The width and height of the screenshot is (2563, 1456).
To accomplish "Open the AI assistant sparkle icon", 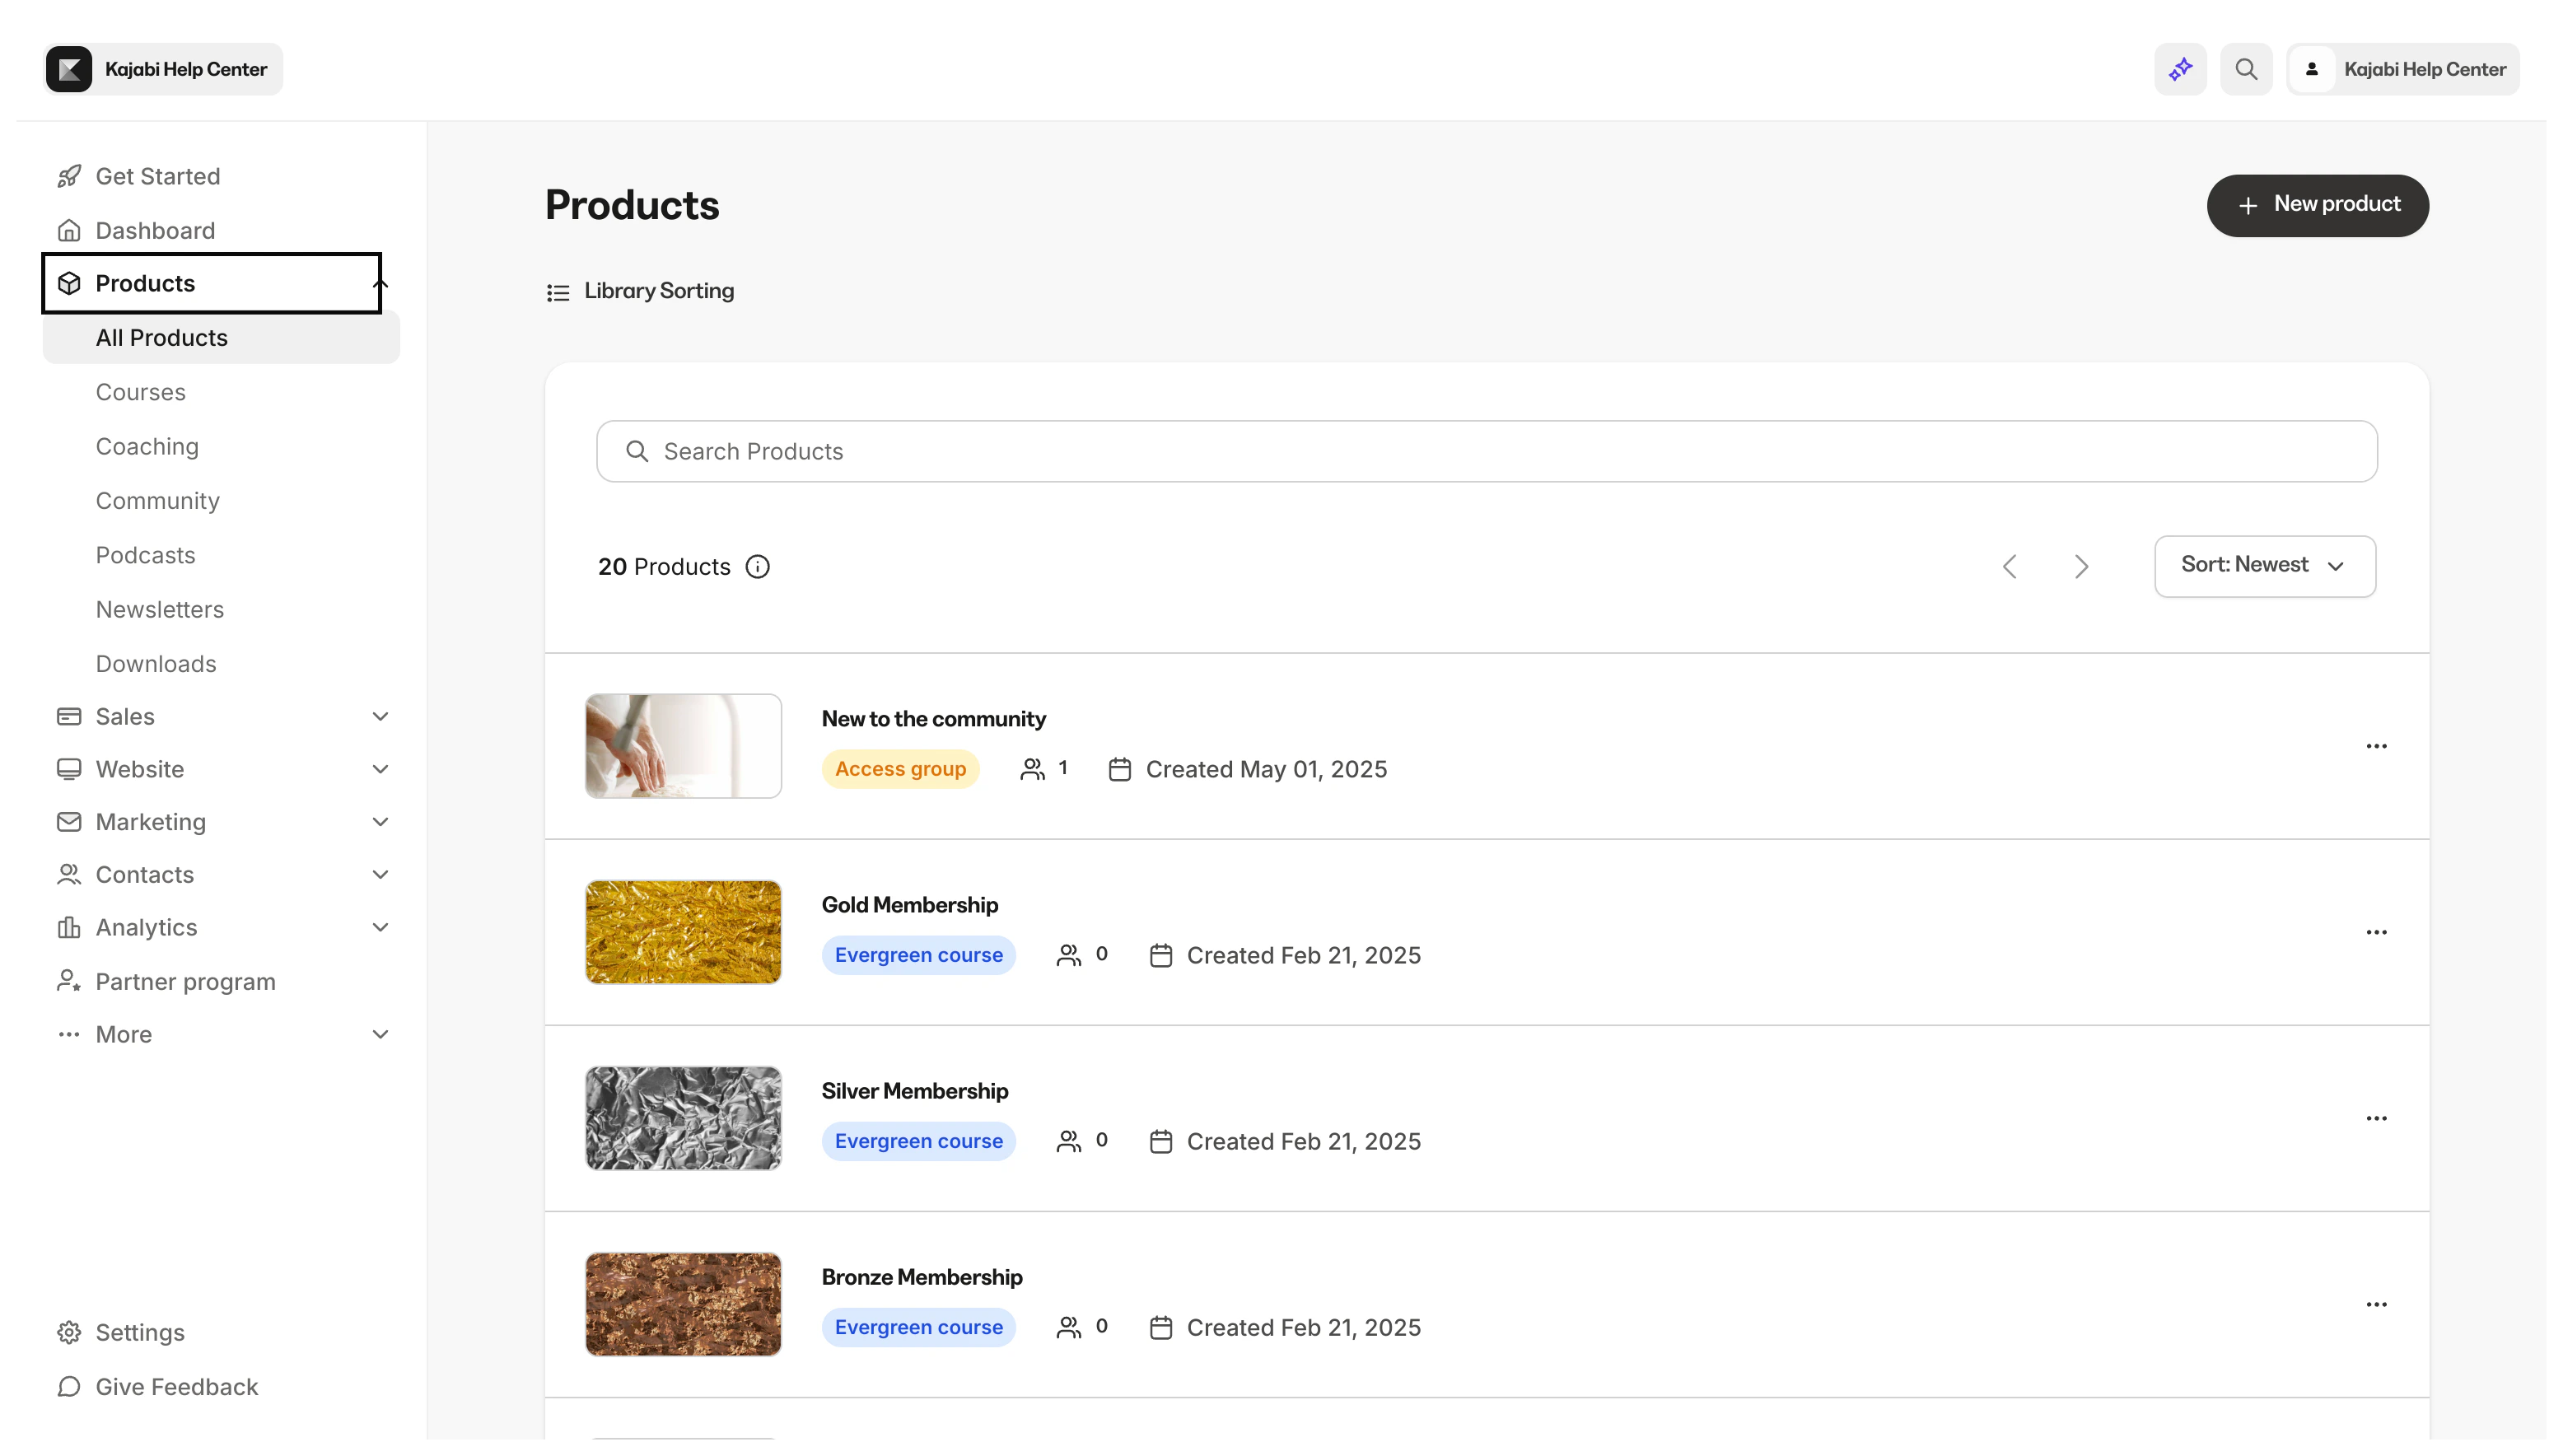I will (x=2180, y=69).
